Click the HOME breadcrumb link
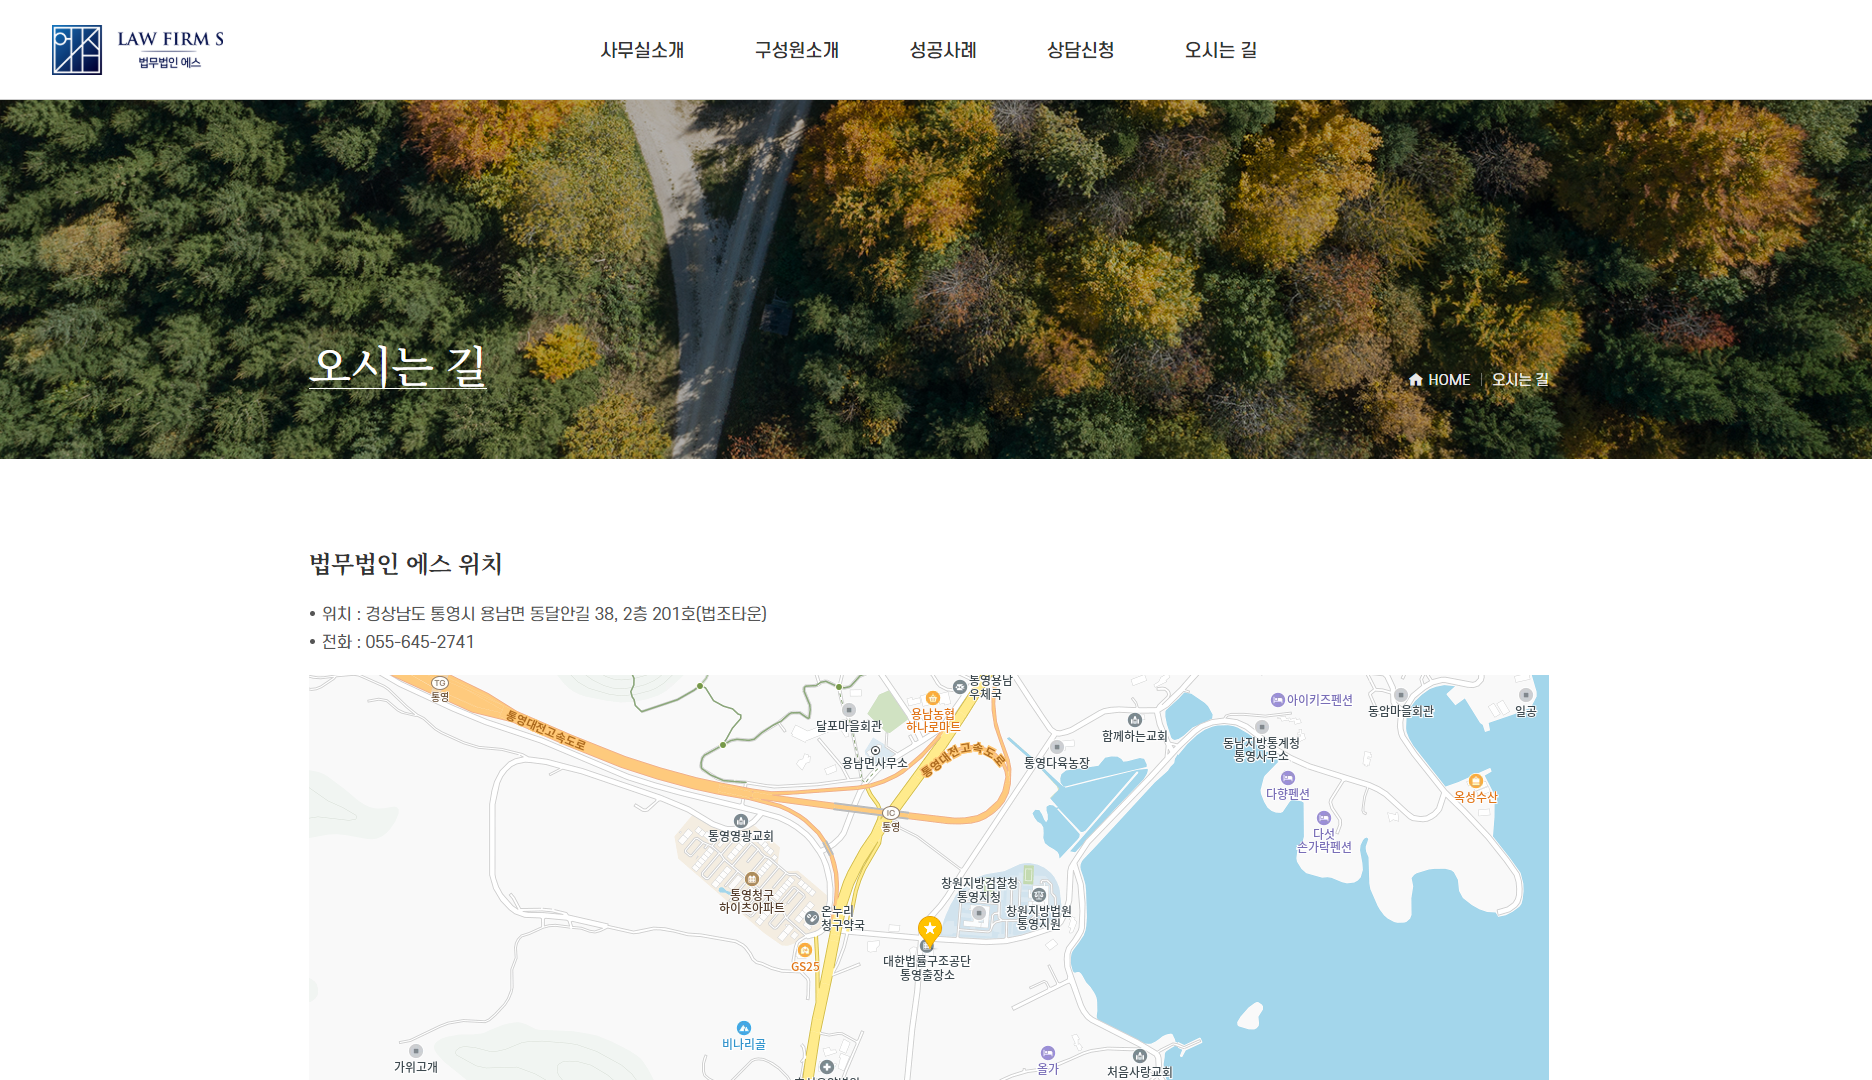This screenshot has width=1872, height=1080. point(1440,380)
